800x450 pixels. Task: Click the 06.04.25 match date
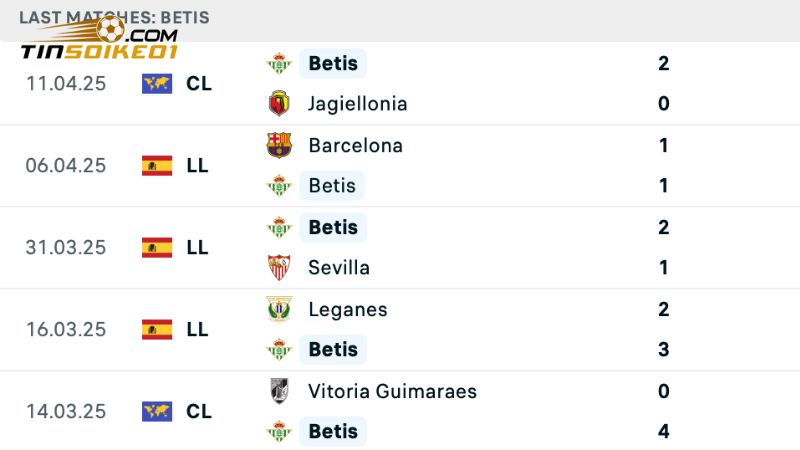coord(65,166)
